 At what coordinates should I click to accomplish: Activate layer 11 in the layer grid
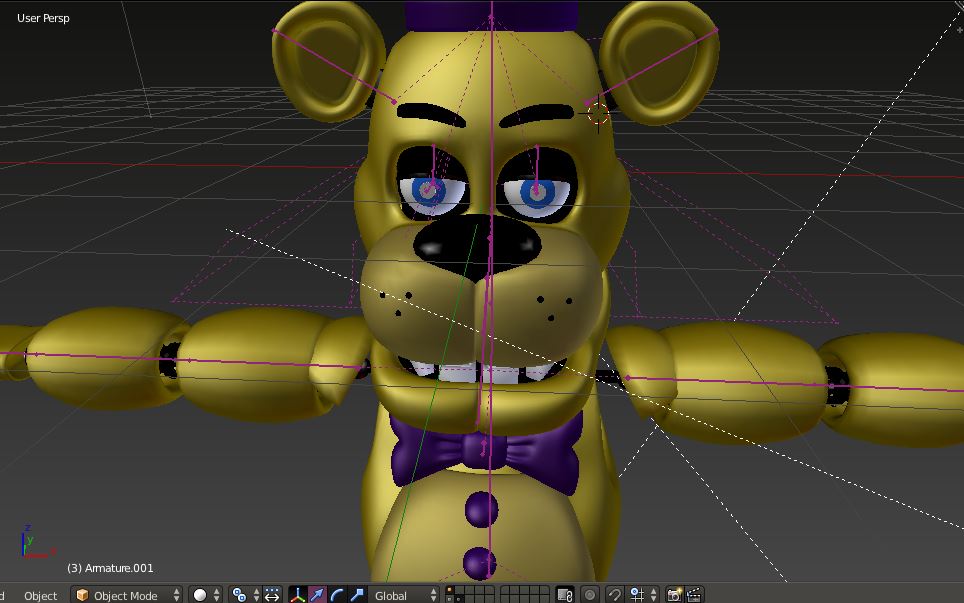pos(449,599)
